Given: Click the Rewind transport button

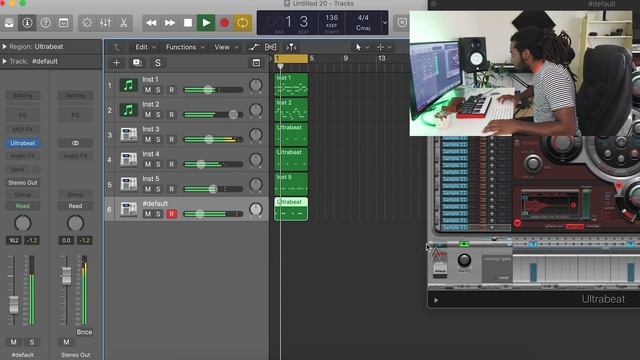Looking at the screenshot, I should [151, 23].
